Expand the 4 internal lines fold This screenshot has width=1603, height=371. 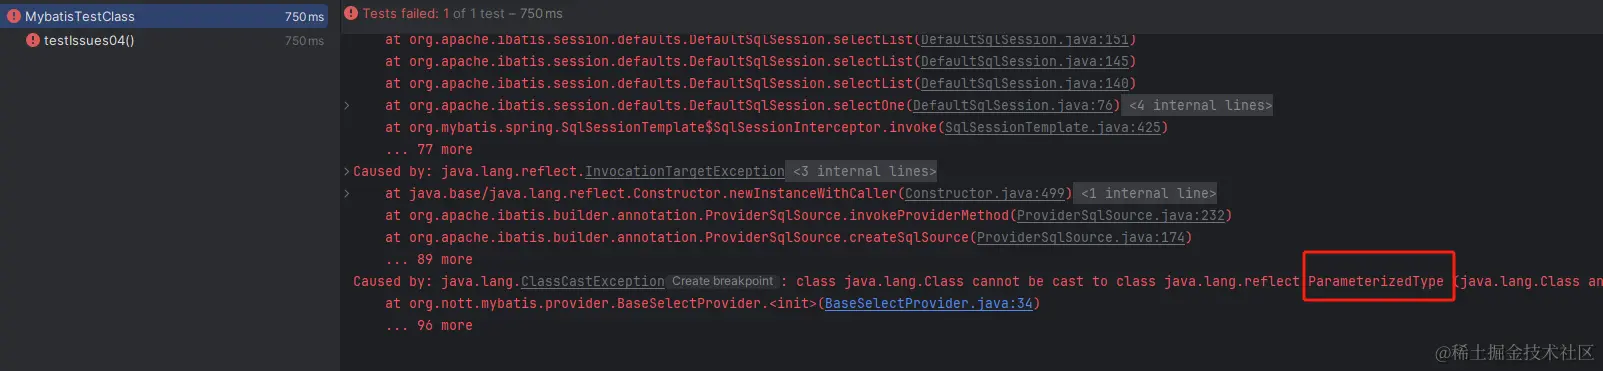(1200, 105)
